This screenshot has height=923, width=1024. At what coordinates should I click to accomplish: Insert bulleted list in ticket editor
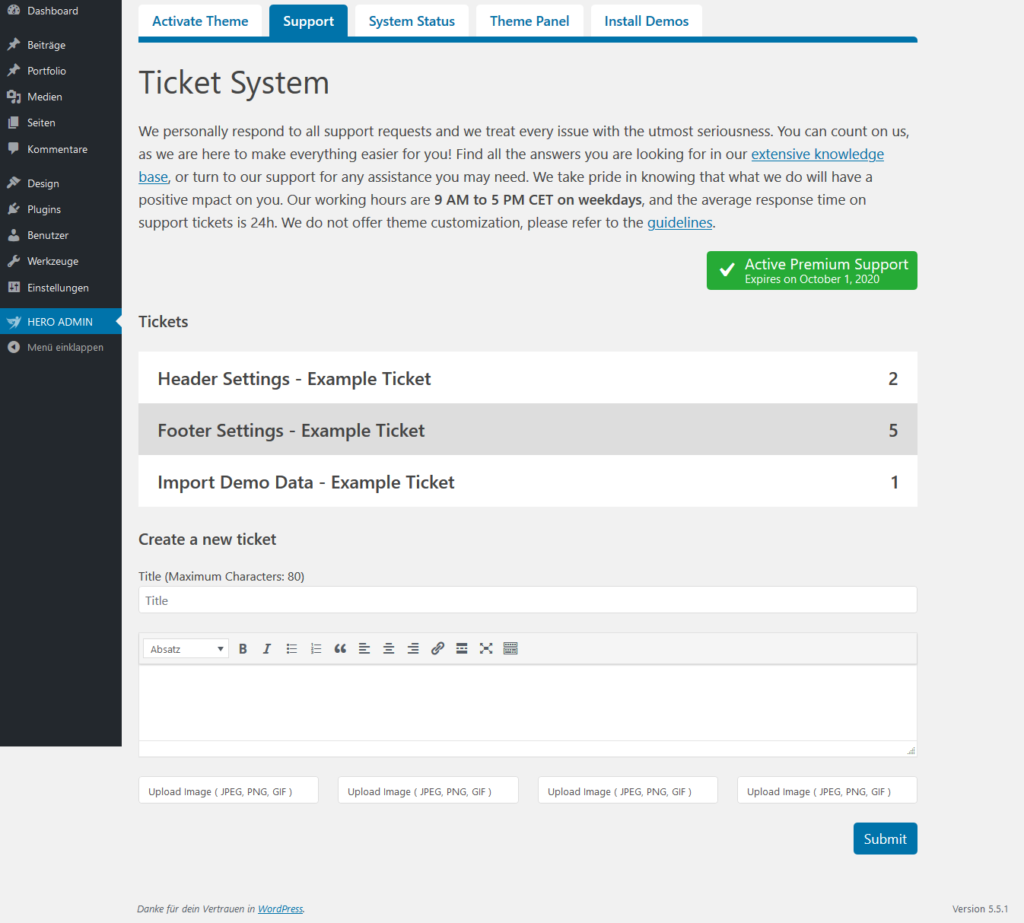pyautogui.click(x=291, y=649)
